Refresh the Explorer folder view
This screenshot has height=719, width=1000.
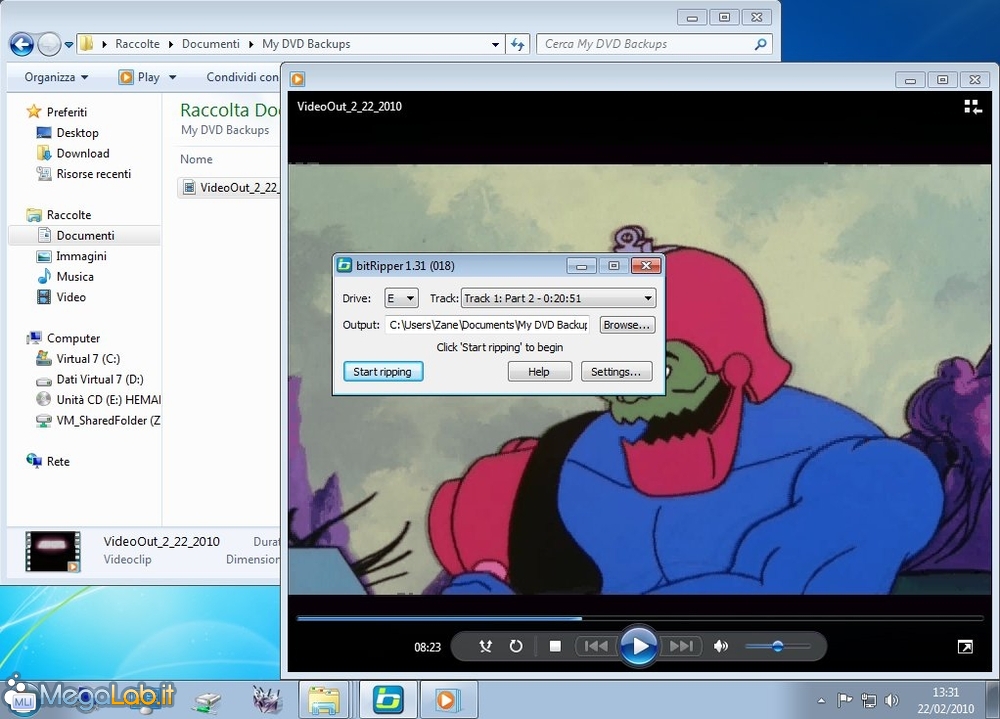(x=517, y=44)
